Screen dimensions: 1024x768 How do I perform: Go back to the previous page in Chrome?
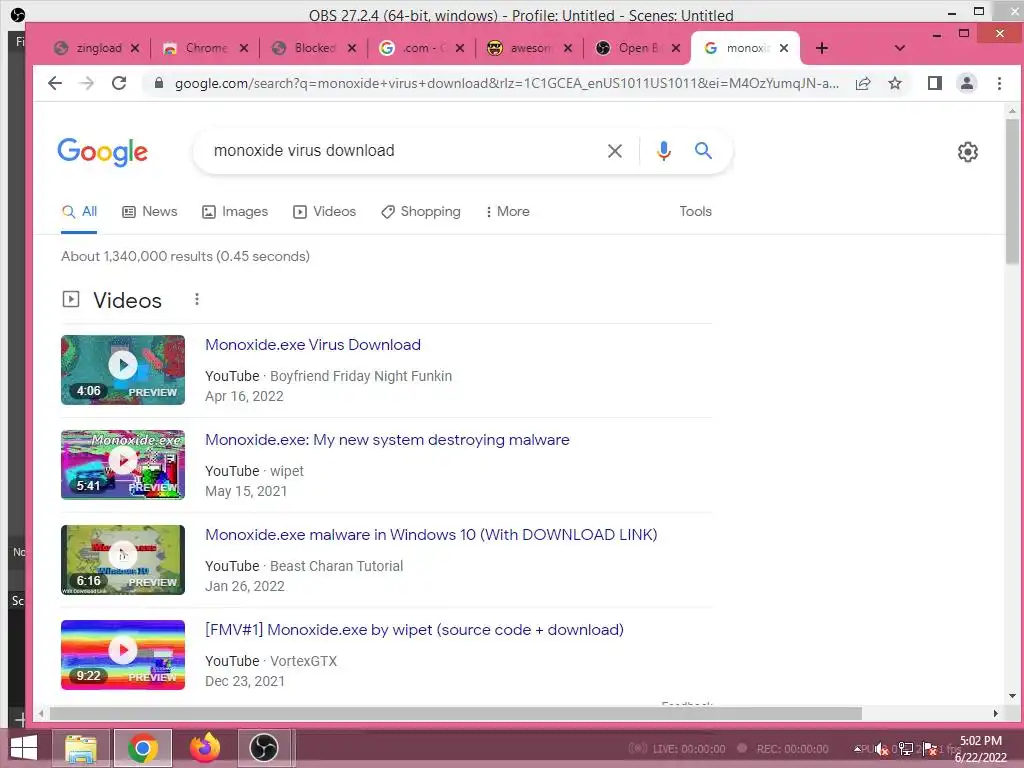coord(55,83)
